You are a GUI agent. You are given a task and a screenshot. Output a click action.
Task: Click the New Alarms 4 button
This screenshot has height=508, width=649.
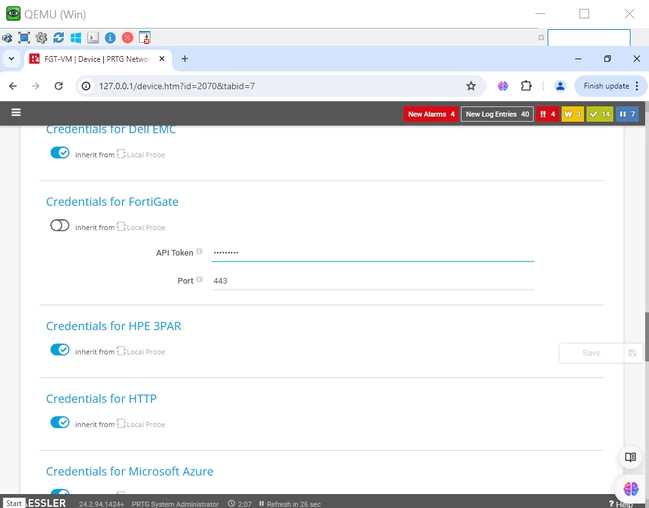431,114
